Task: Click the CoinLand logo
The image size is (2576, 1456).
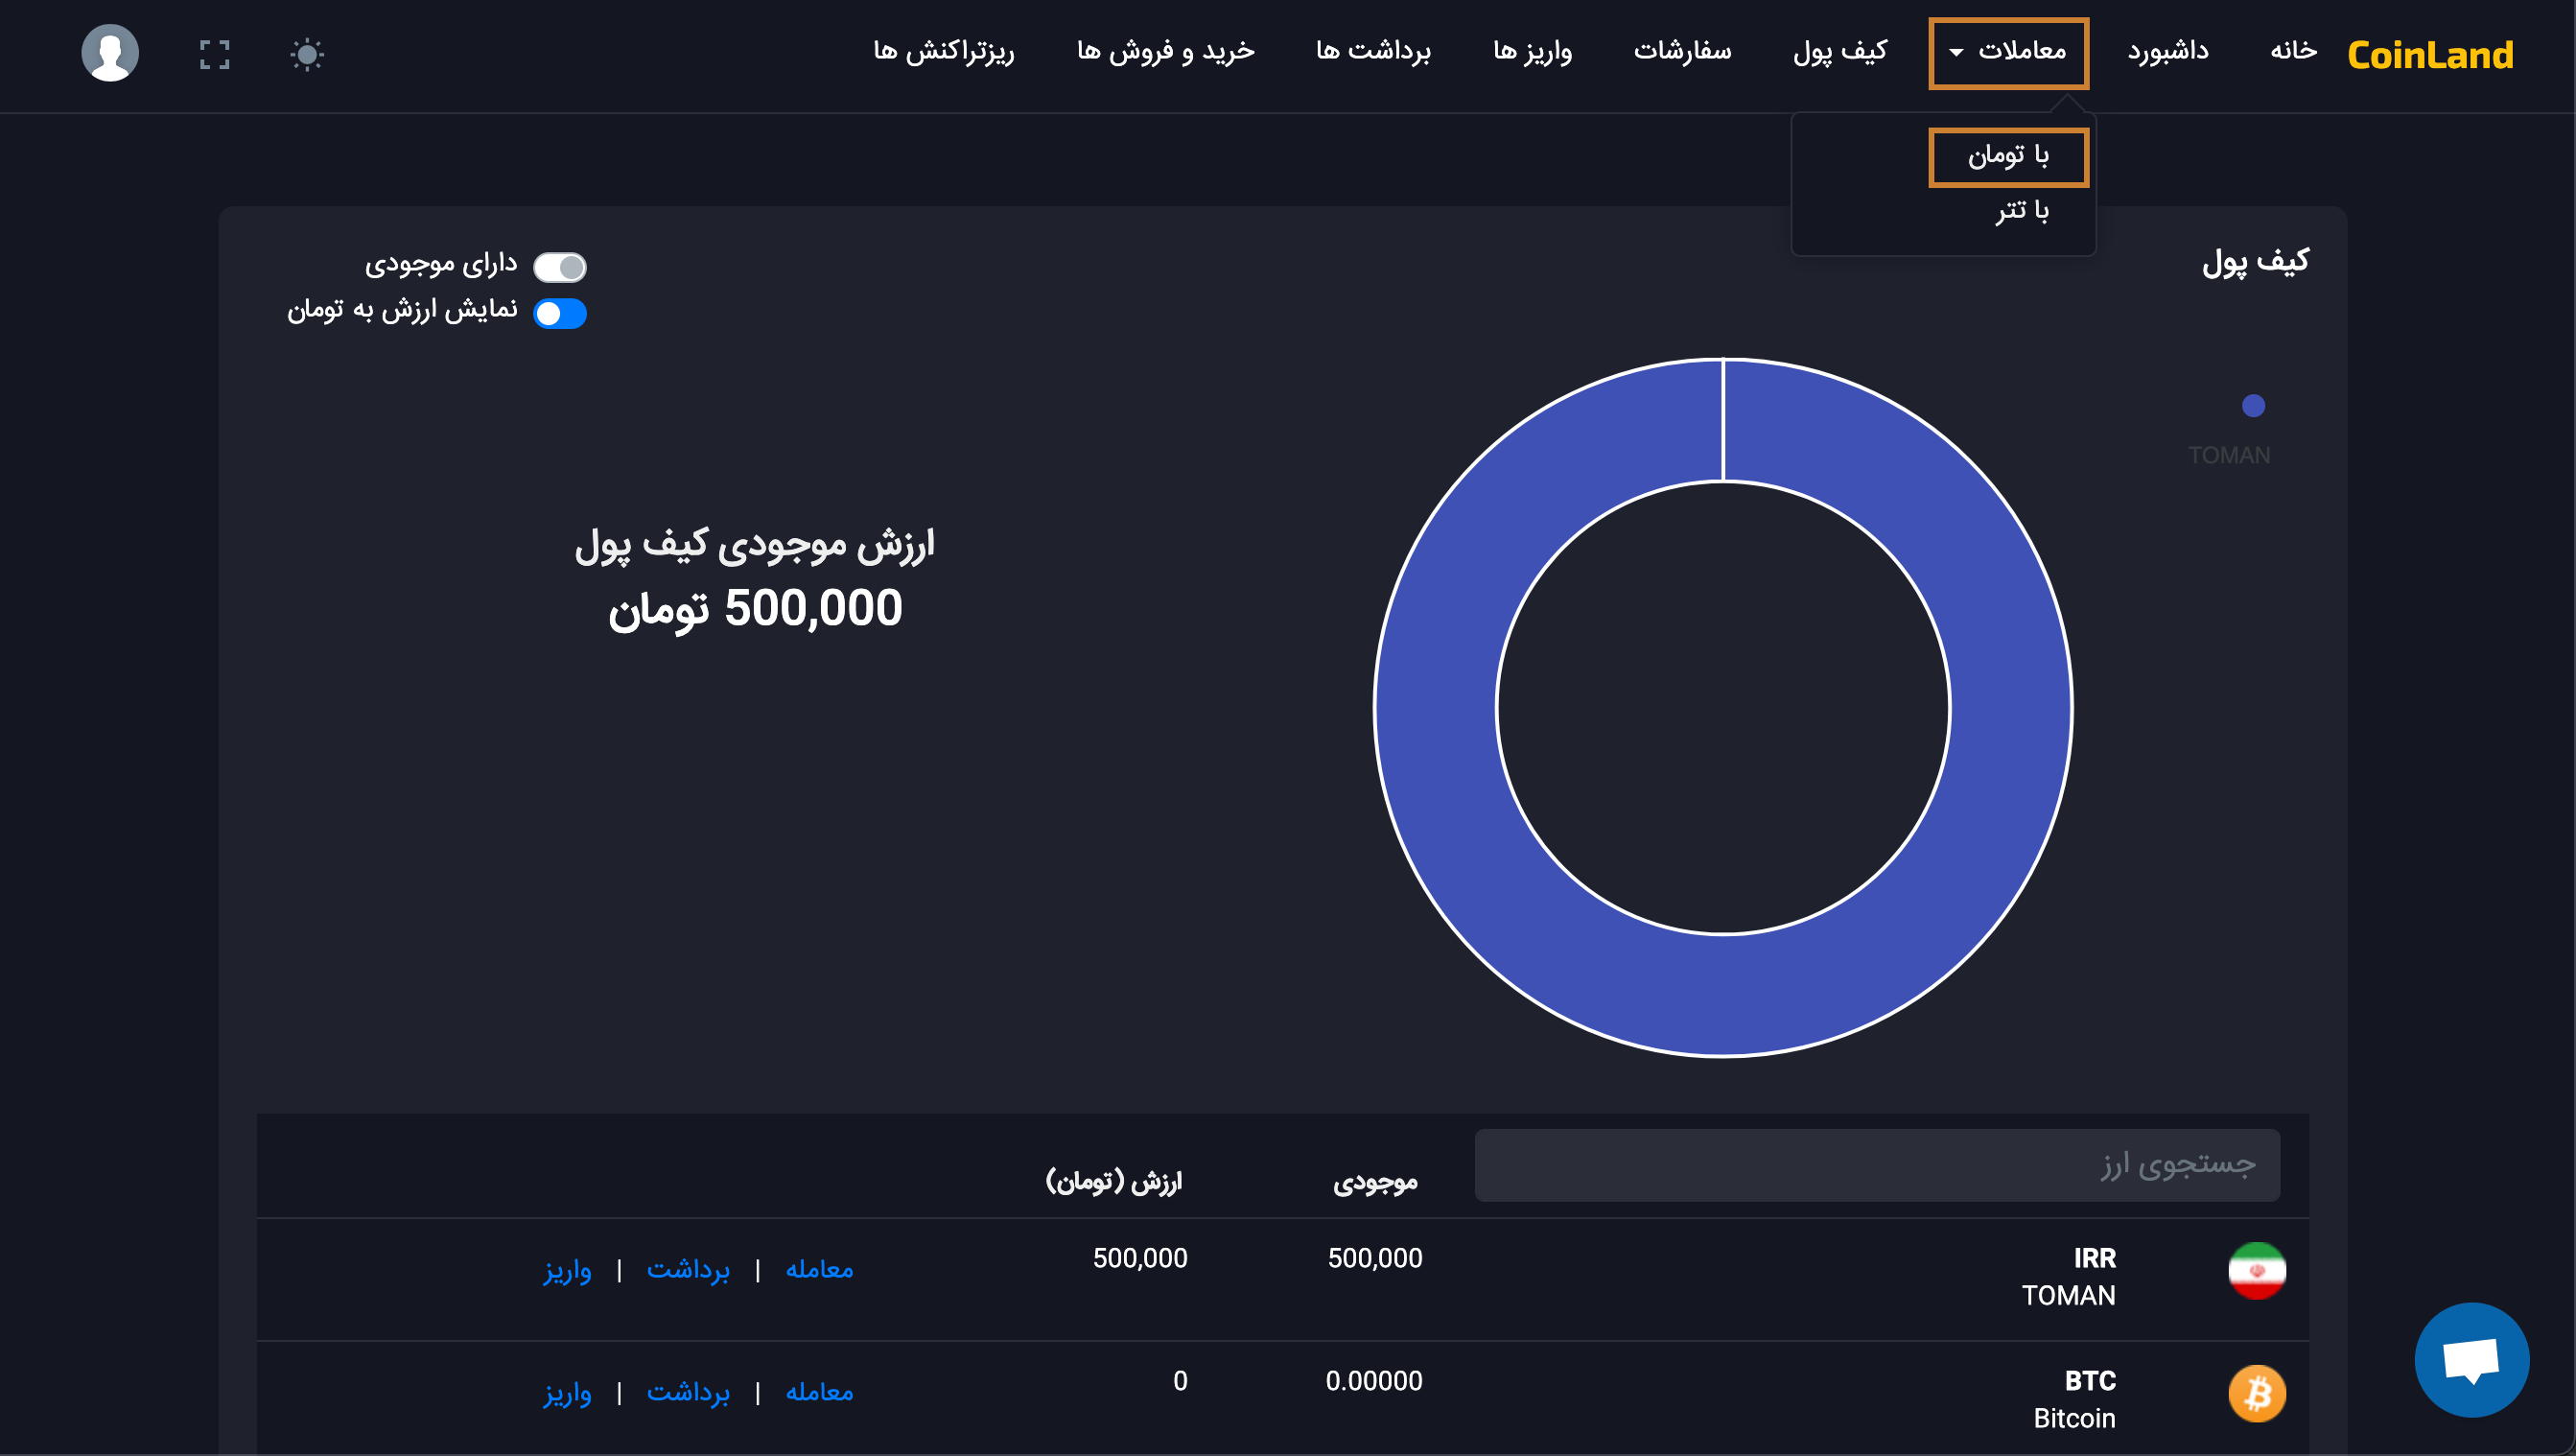Action: (x=2429, y=55)
